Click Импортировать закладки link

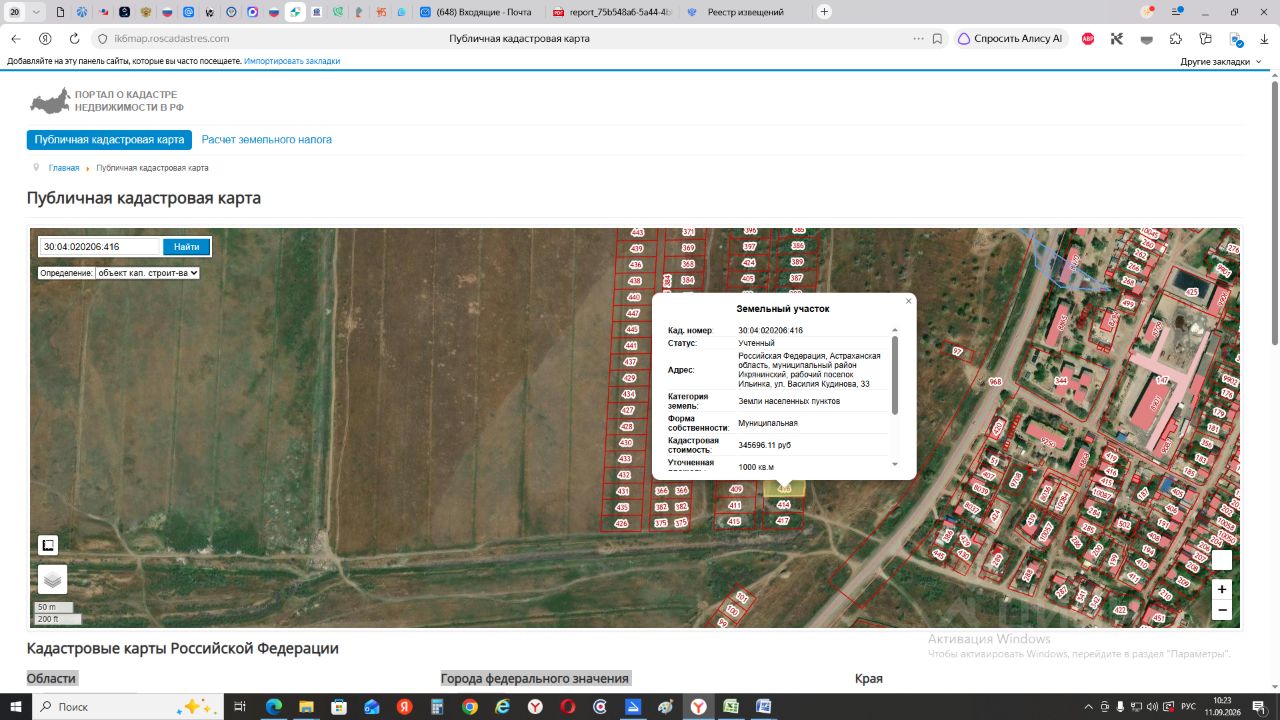tap(292, 61)
